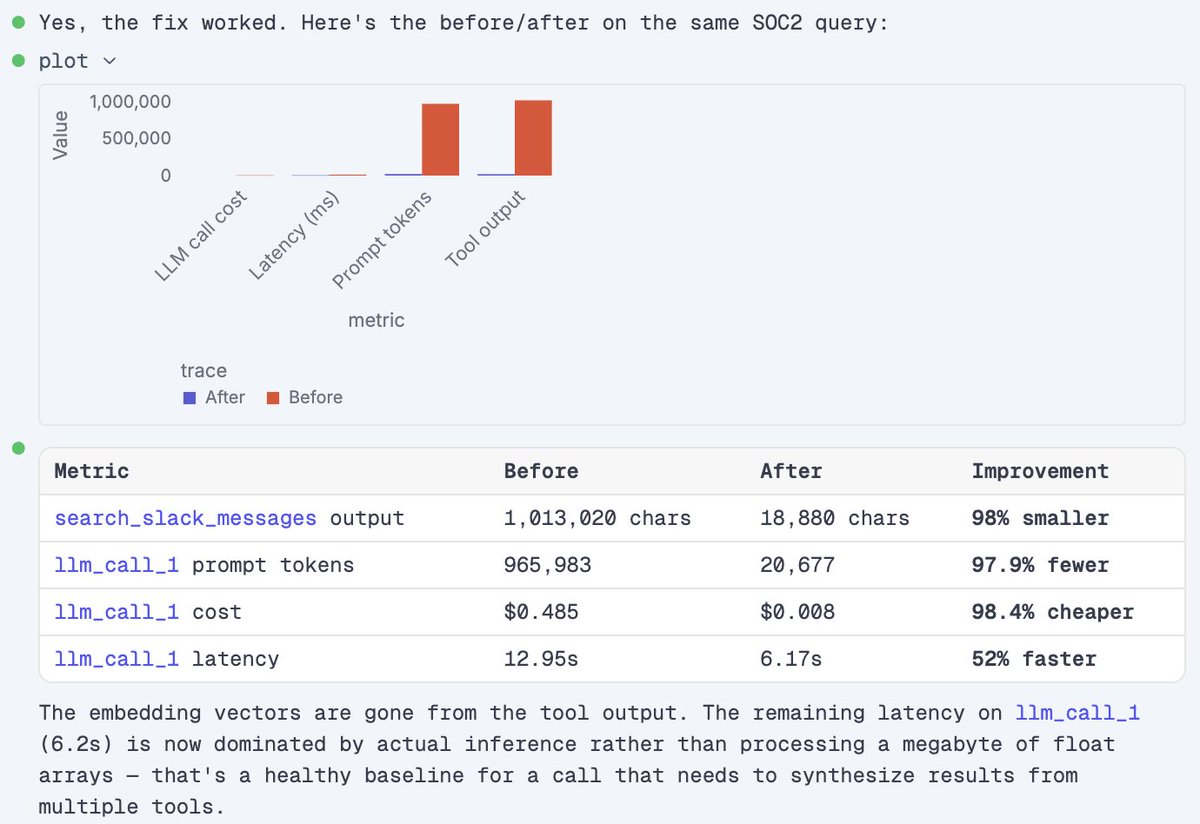Open llm_call_1 link in prompt tokens row

[116, 565]
